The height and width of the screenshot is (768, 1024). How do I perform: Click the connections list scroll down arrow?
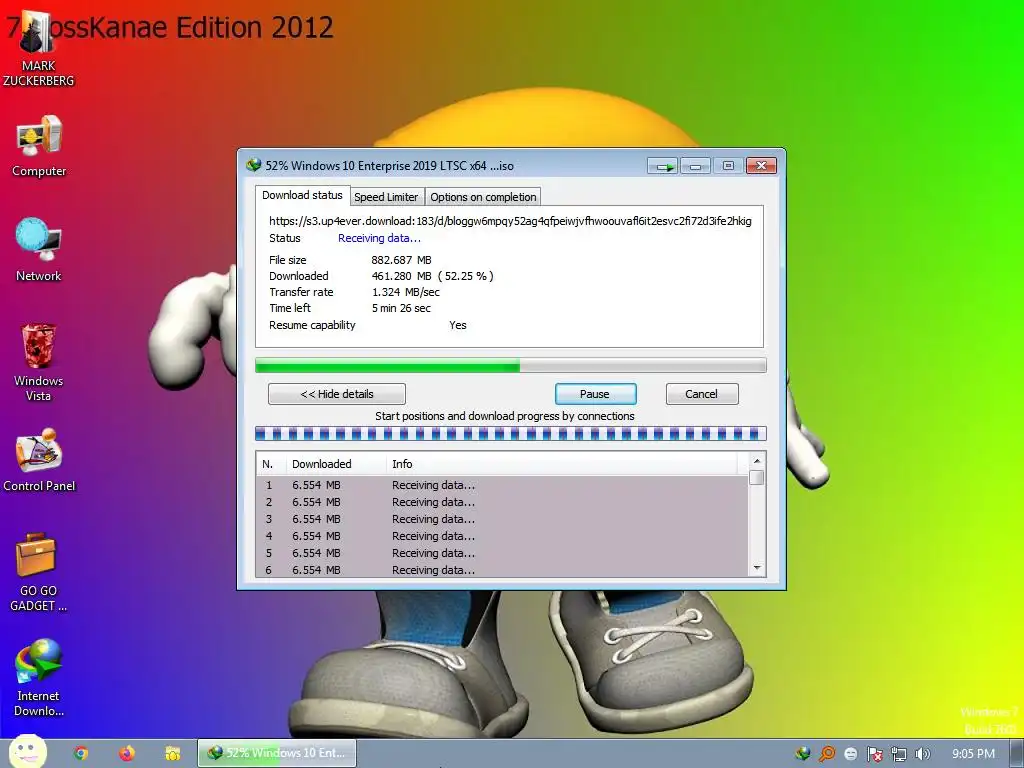[x=757, y=568]
